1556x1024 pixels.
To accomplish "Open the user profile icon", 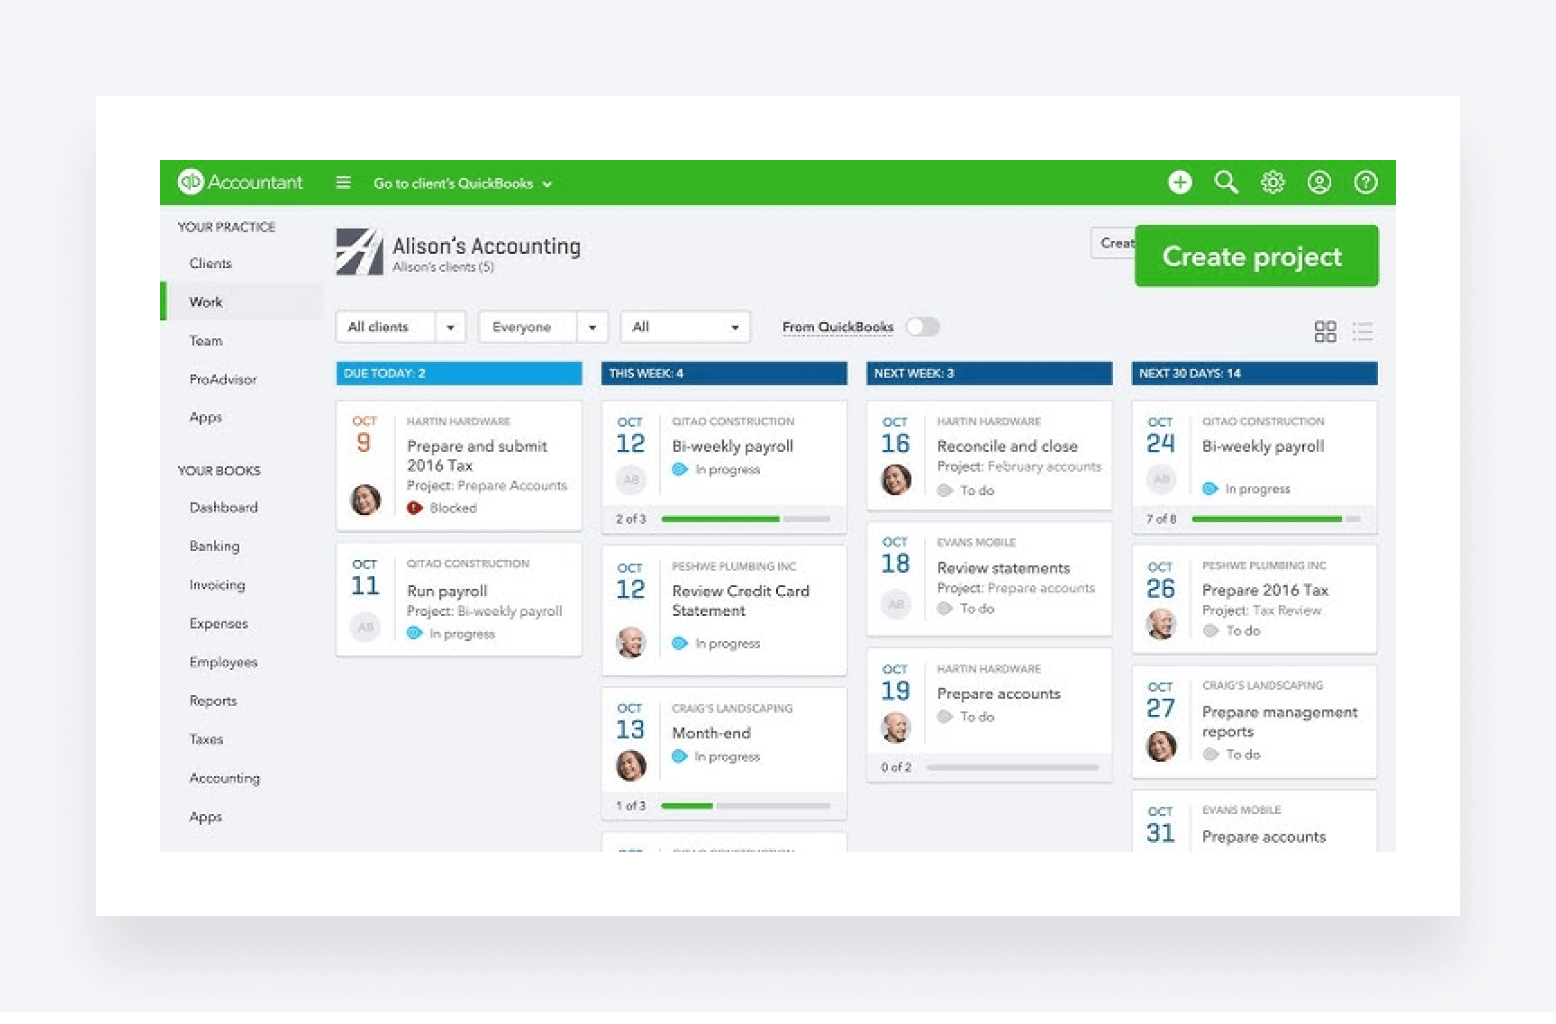I will click(1319, 182).
